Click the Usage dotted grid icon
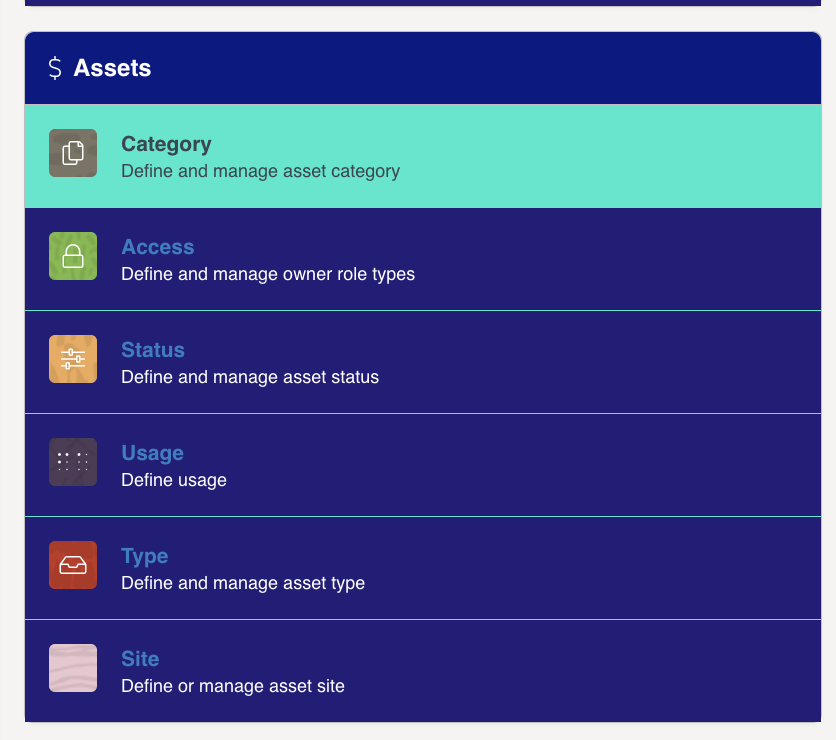This screenshot has width=836, height=740. pos(73,462)
